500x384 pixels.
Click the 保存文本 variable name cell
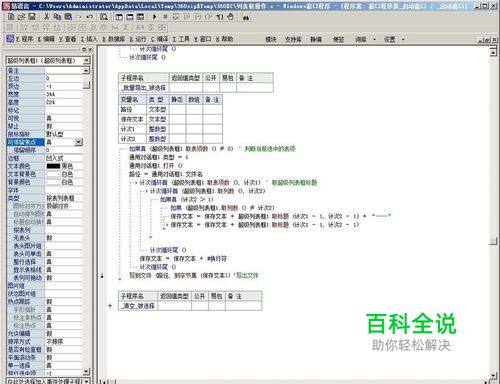click(x=133, y=119)
